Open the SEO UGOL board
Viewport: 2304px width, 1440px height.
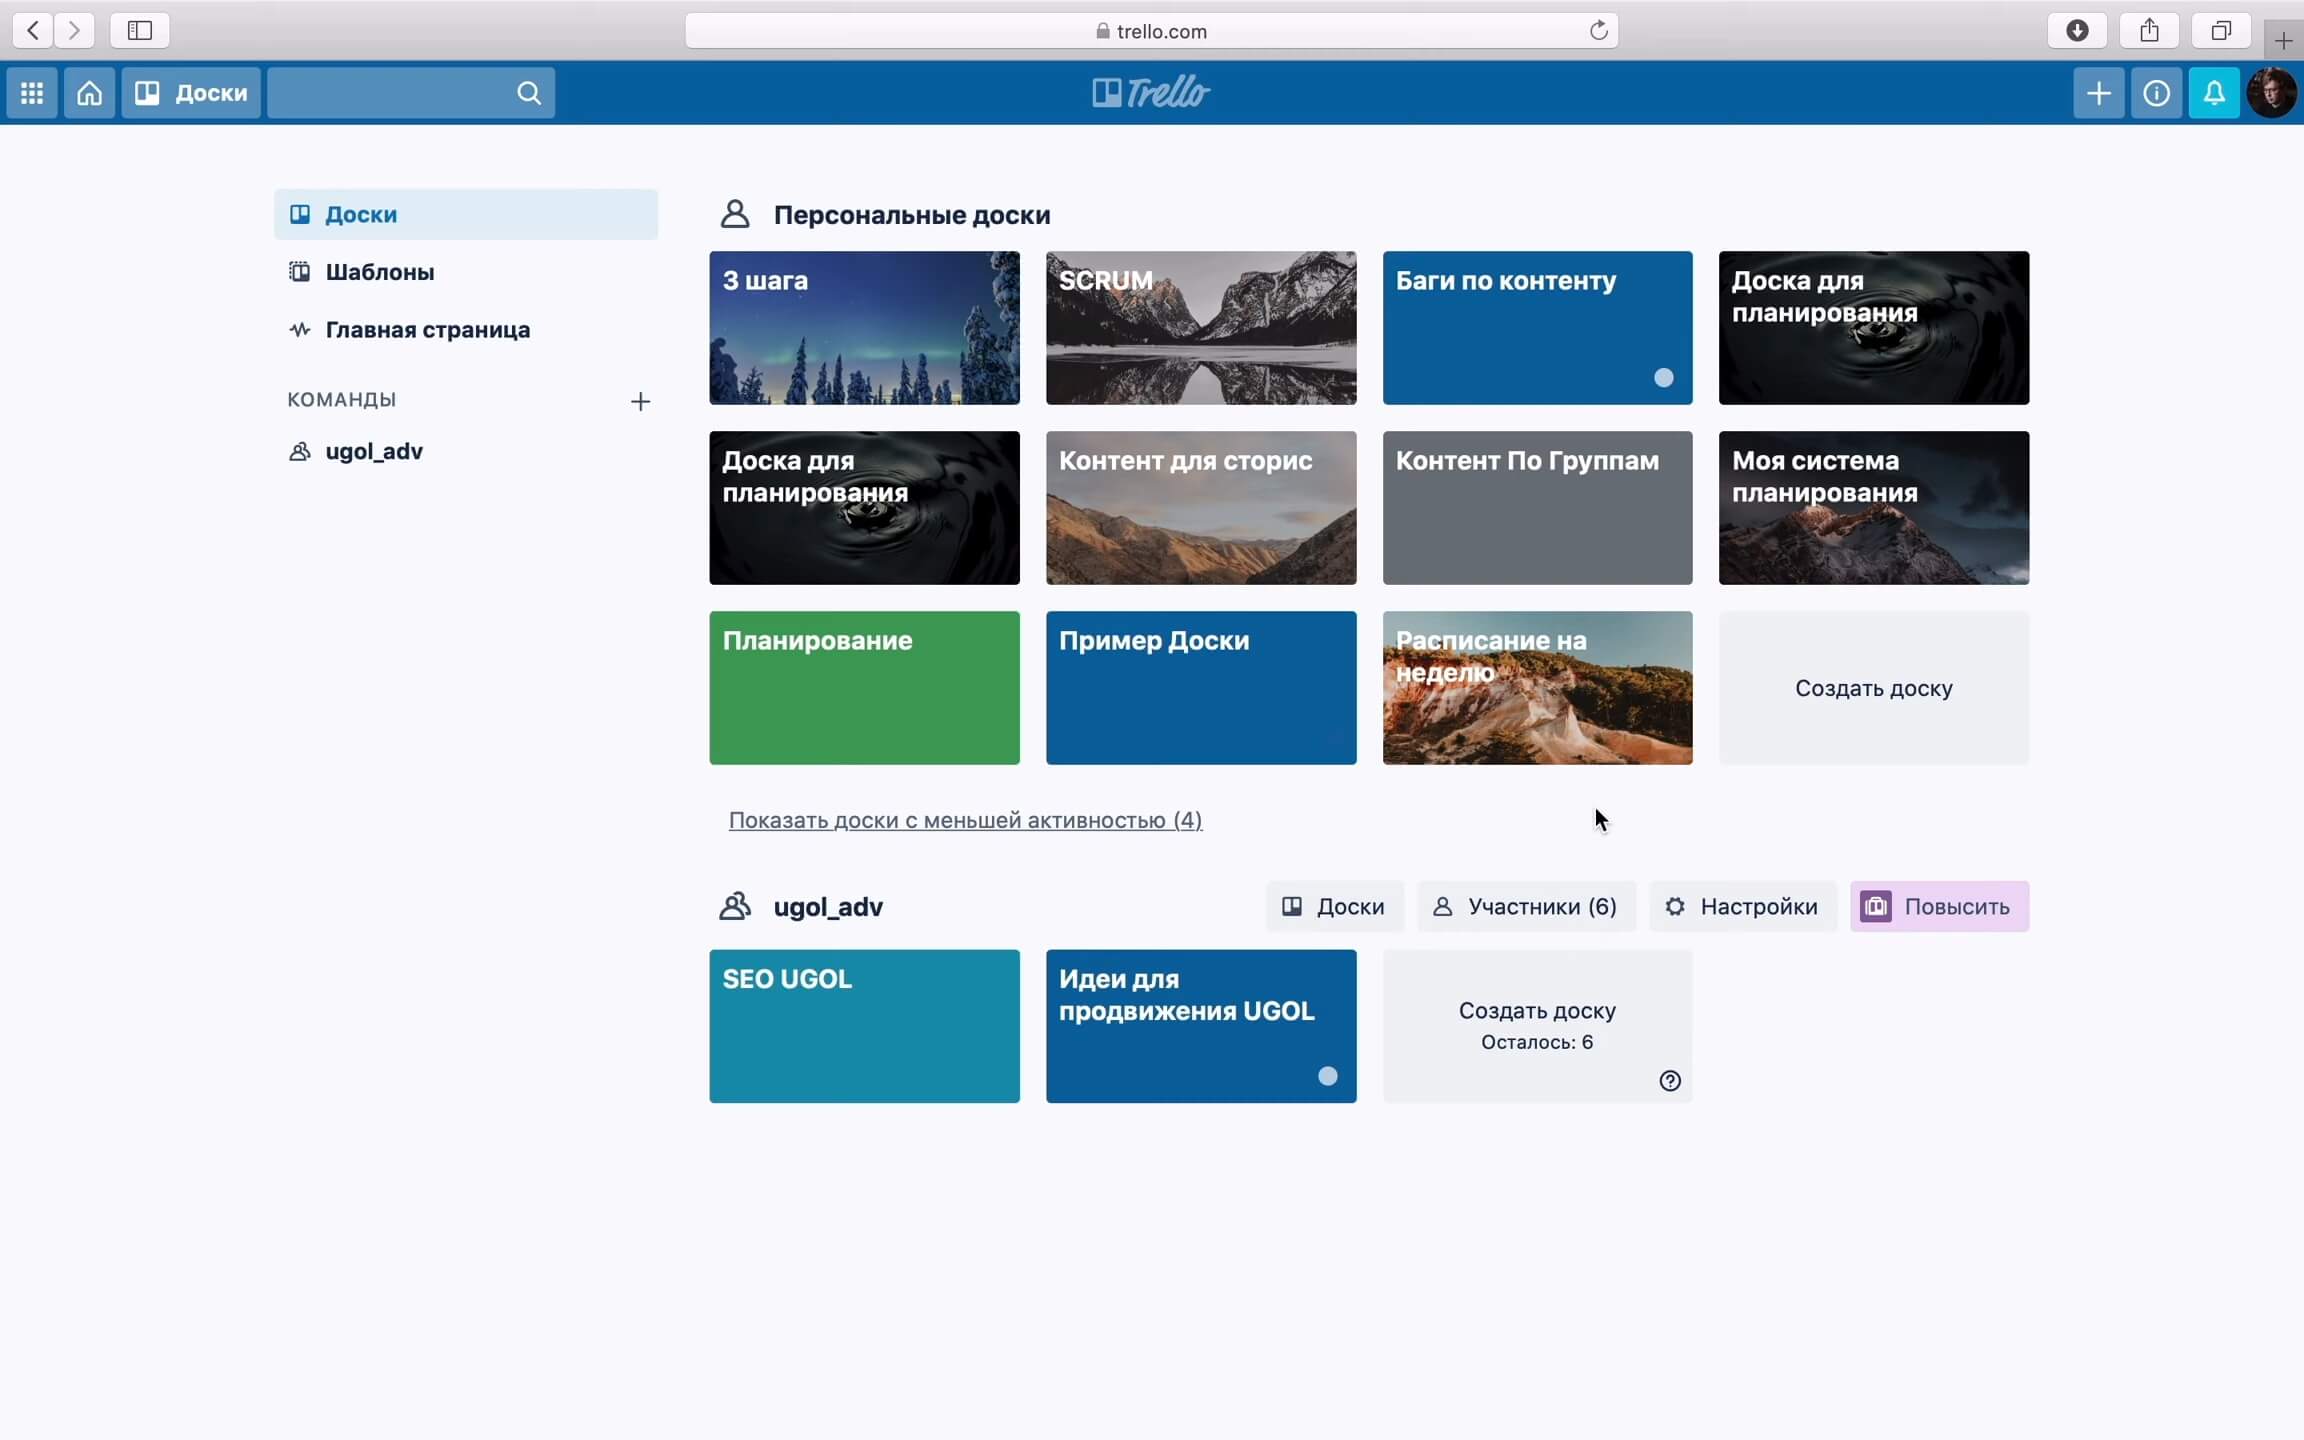(864, 1026)
